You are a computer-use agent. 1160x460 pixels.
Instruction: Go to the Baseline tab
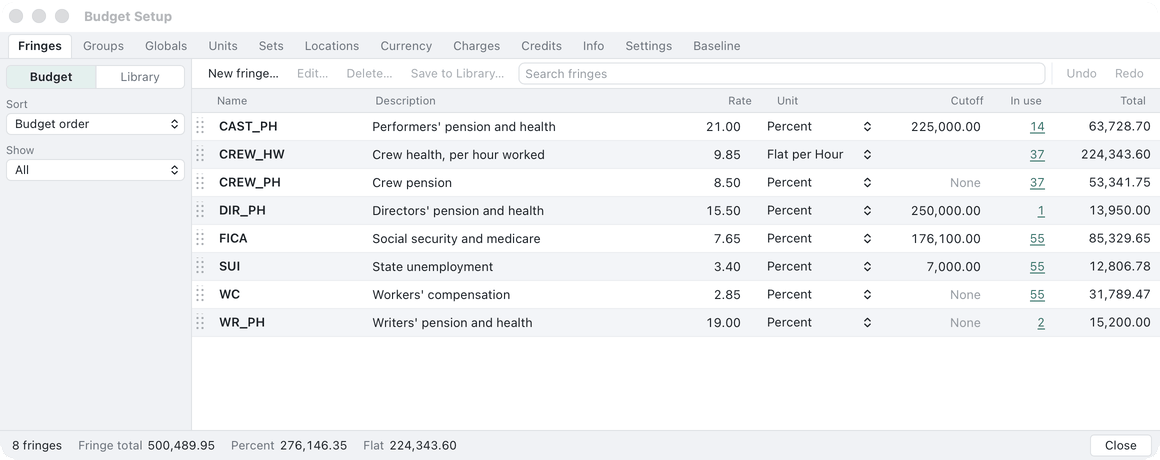[x=717, y=46]
